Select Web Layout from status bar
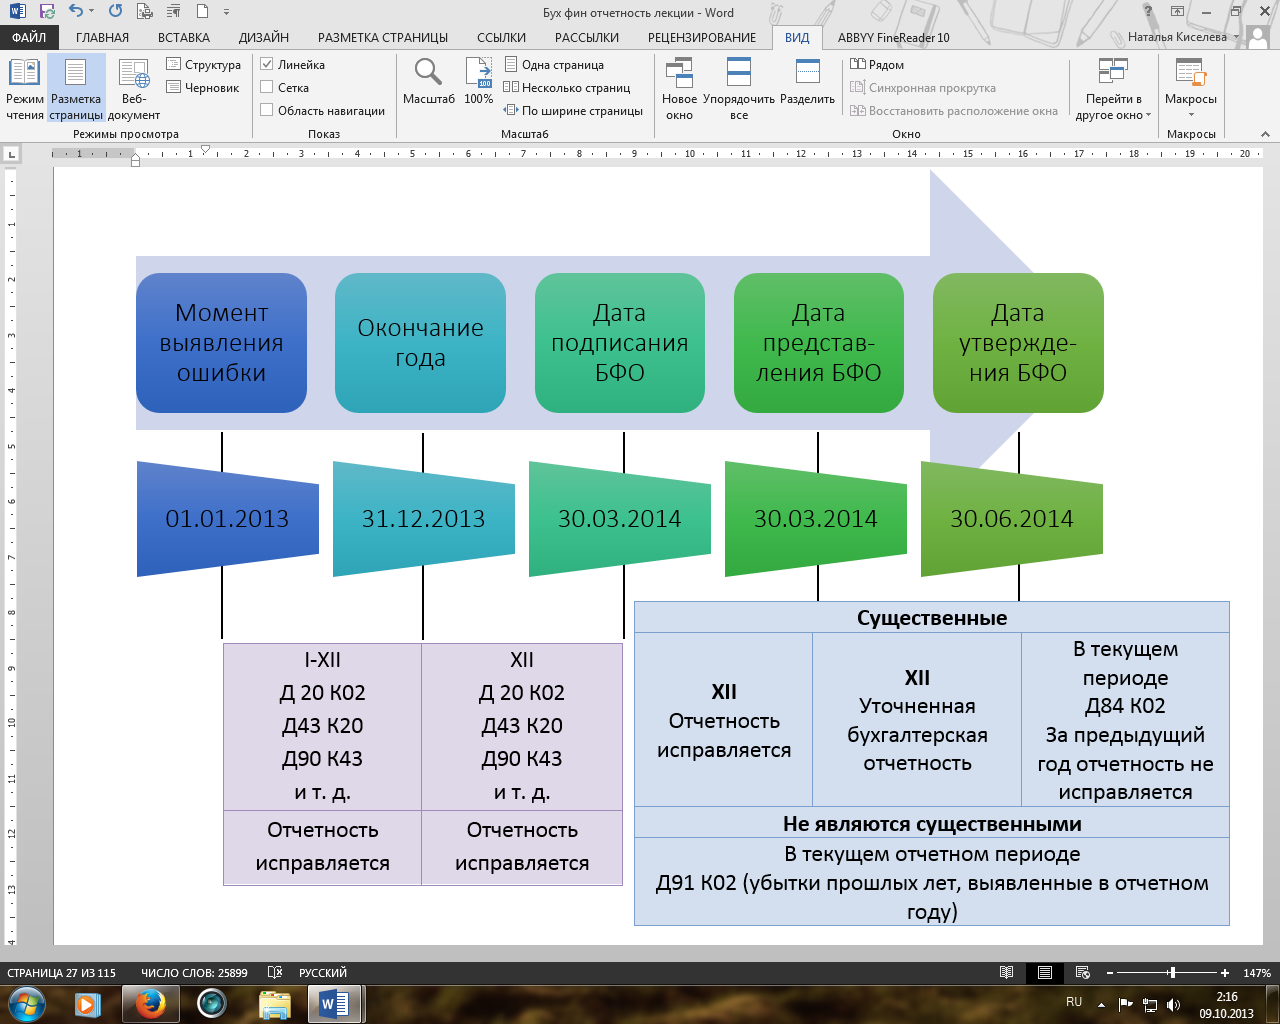 [1082, 972]
